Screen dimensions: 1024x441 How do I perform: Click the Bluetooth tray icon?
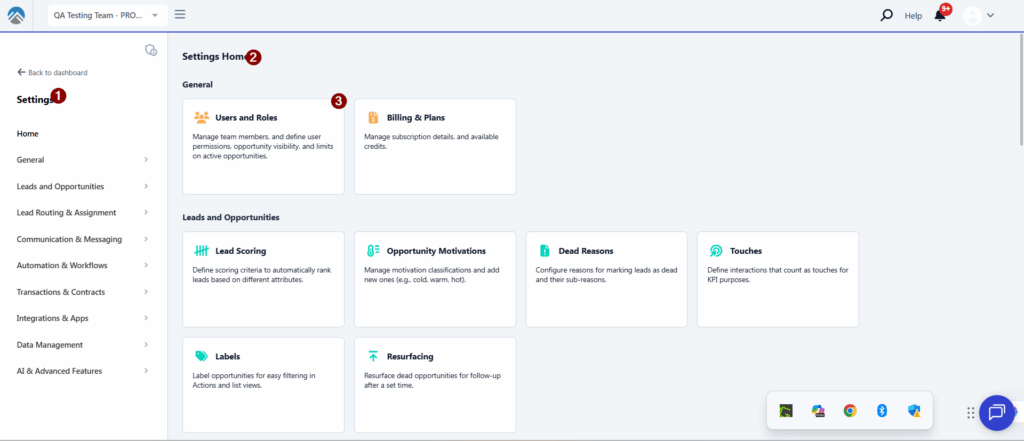tap(881, 410)
